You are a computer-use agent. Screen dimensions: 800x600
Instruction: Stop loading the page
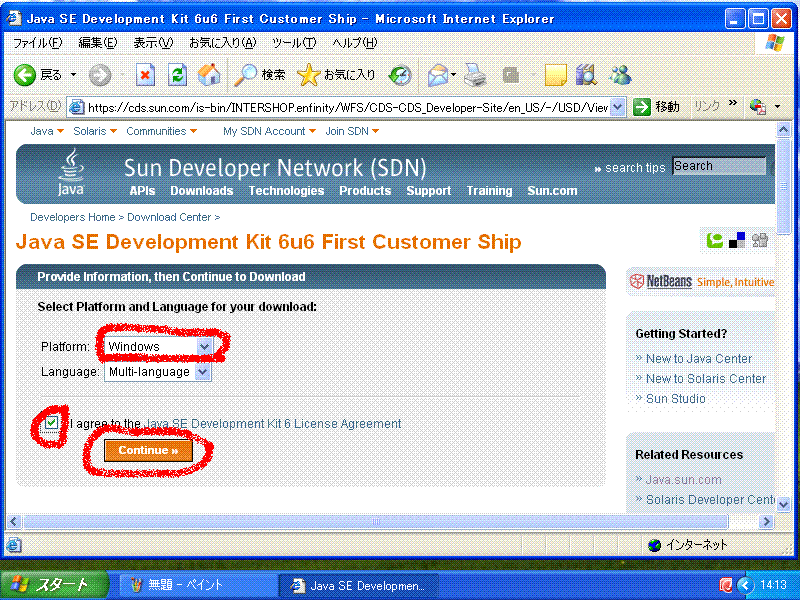point(145,75)
